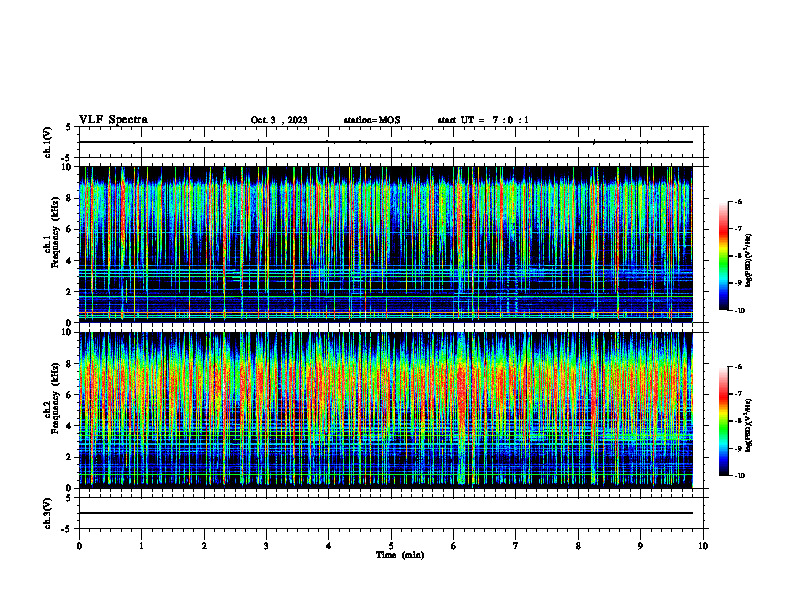This screenshot has height=612, width=792.
Task: Click the ch.1 spectrogram panel
Action: click(x=386, y=244)
